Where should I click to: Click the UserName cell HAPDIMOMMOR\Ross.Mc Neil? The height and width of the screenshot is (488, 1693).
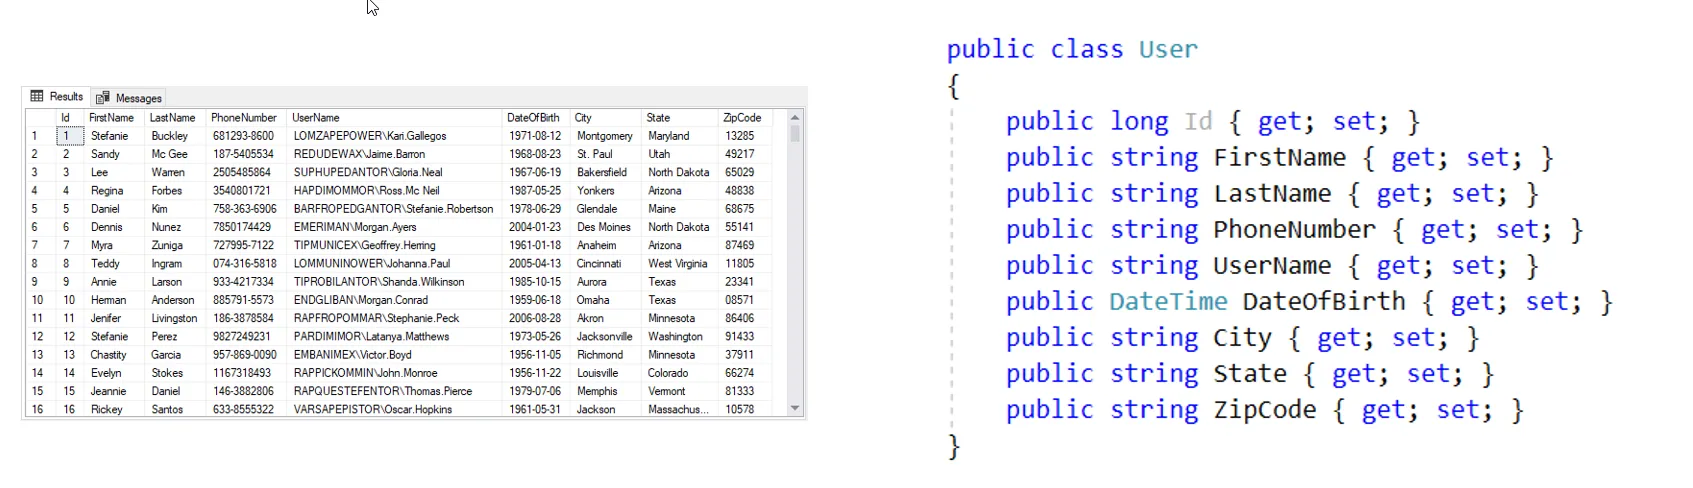point(395,190)
